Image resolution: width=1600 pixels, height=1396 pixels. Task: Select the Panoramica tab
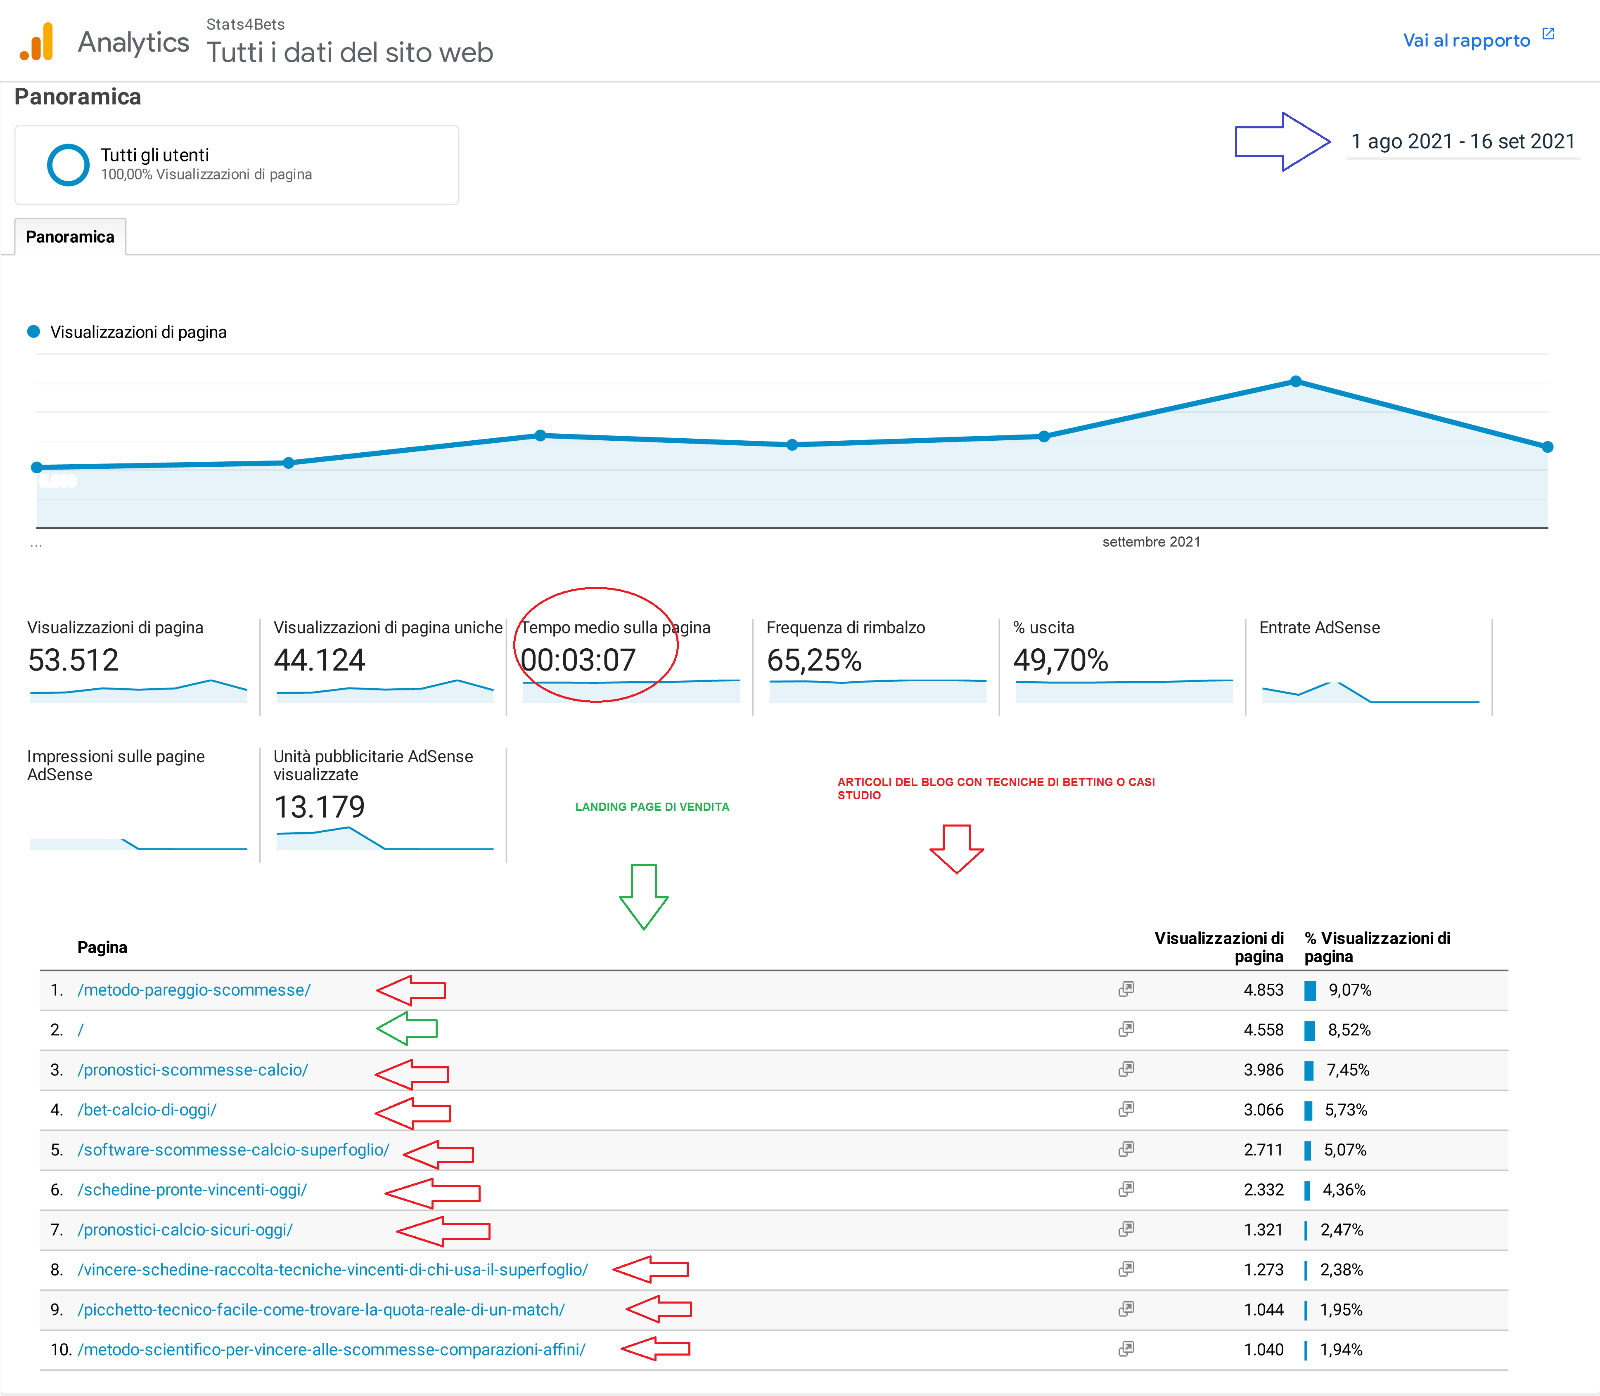click(70, 237)
